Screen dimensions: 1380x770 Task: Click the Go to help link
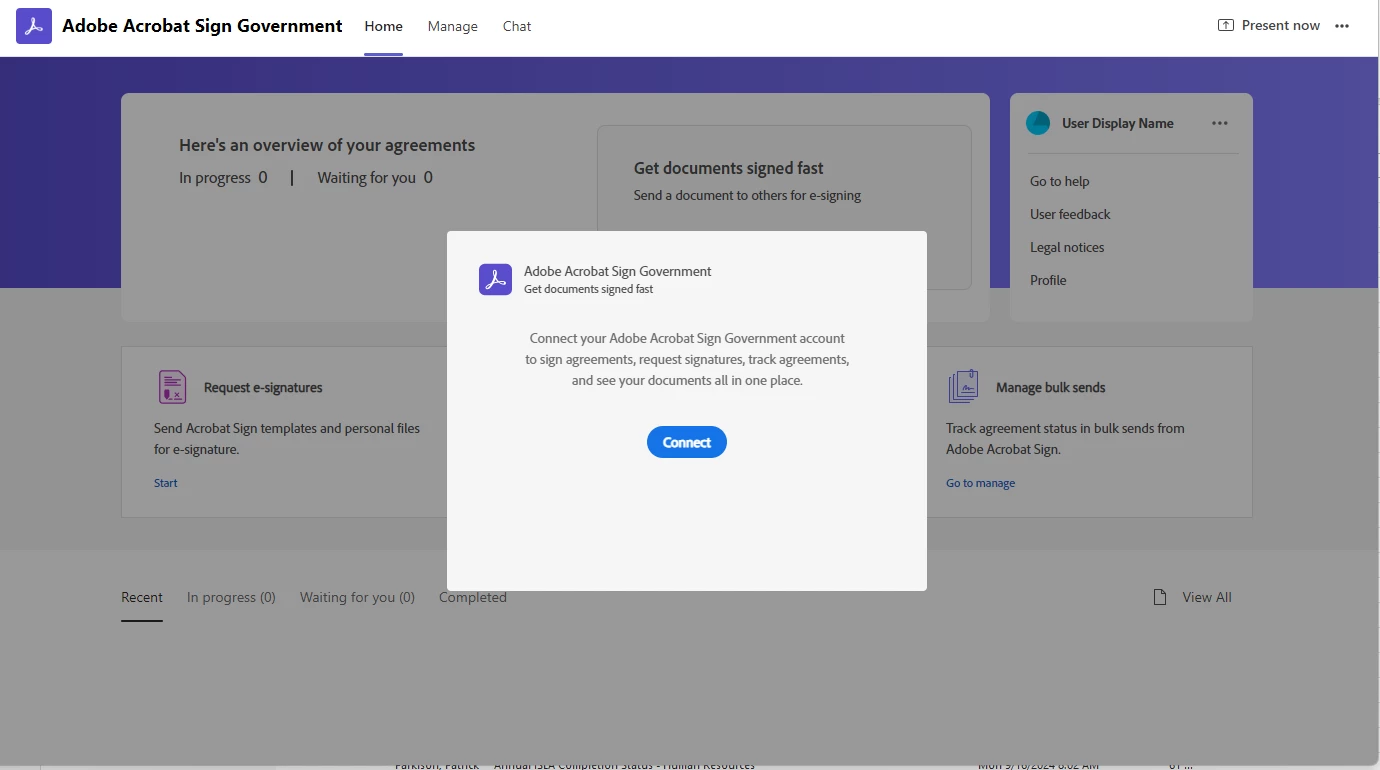point(1060,181)
